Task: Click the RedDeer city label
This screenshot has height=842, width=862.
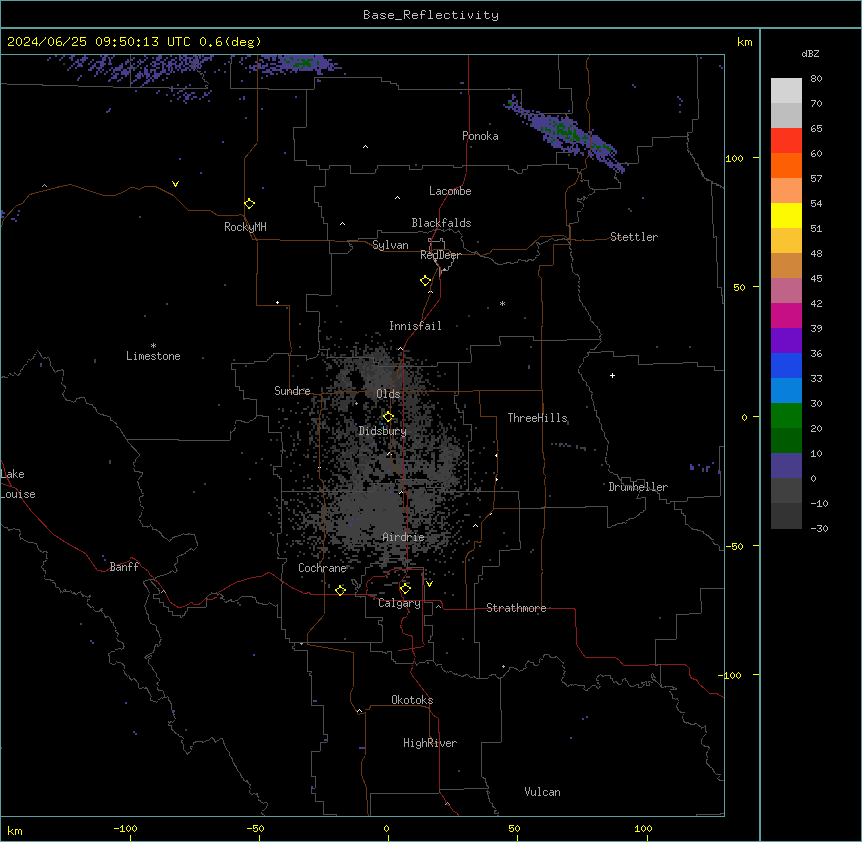Action: [440, 255]
